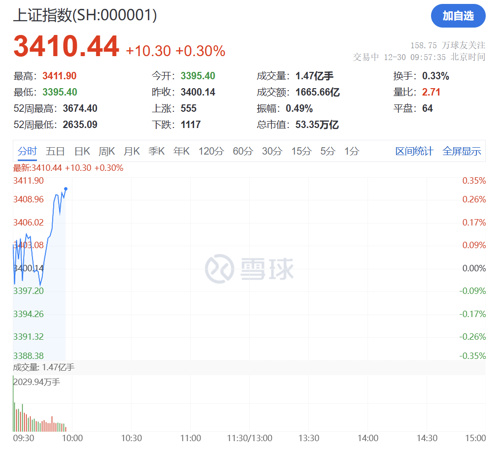Click the 11:30/13:00 time axis label
The image size is (500, 451).
coord(250,438)
